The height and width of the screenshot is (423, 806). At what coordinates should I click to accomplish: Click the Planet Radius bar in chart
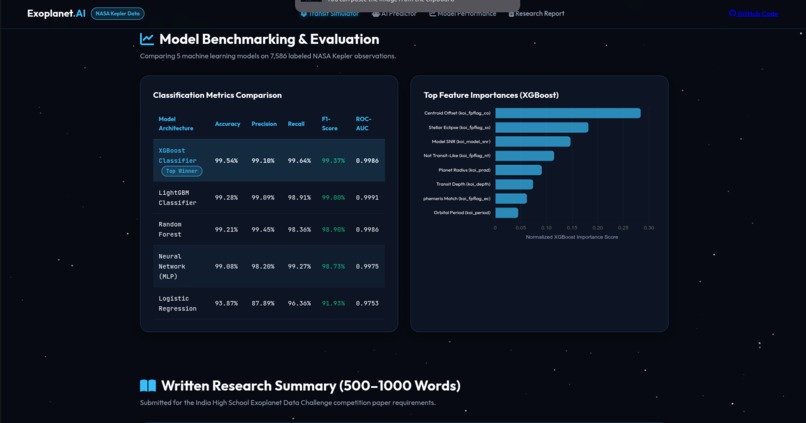click(519, 170)
